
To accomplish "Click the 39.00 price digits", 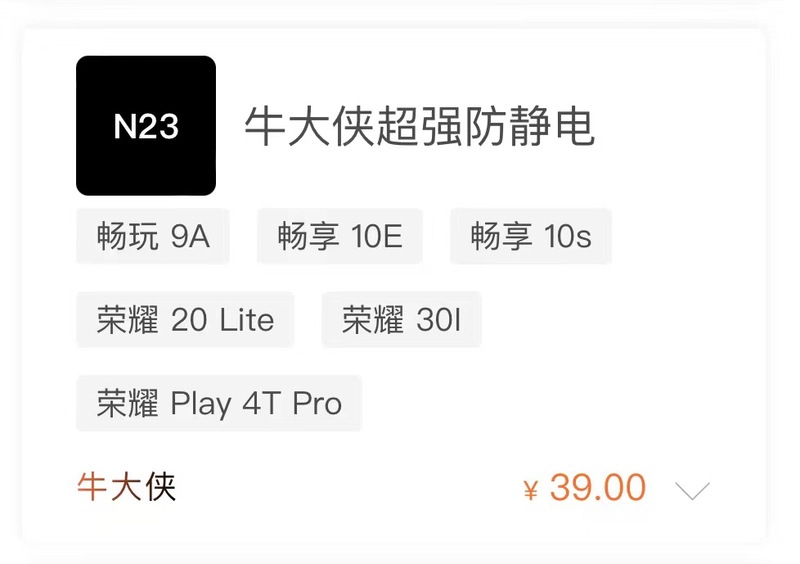I will pos(598,488).
